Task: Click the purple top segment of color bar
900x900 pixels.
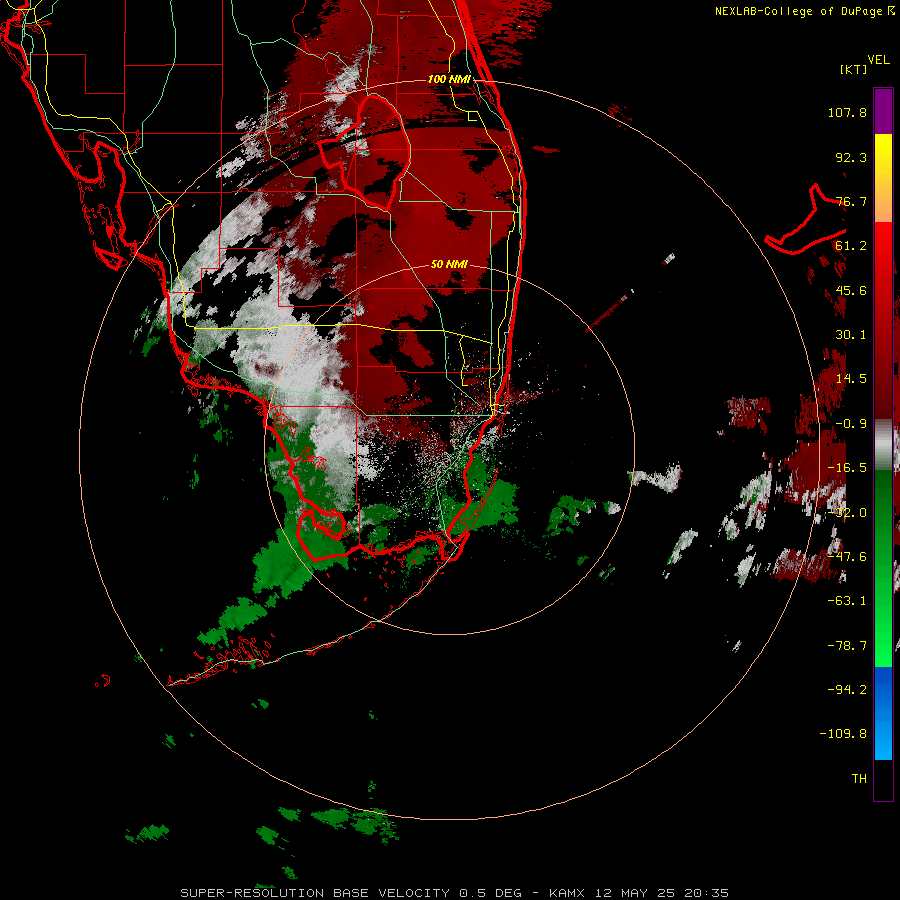Action: 883,111
